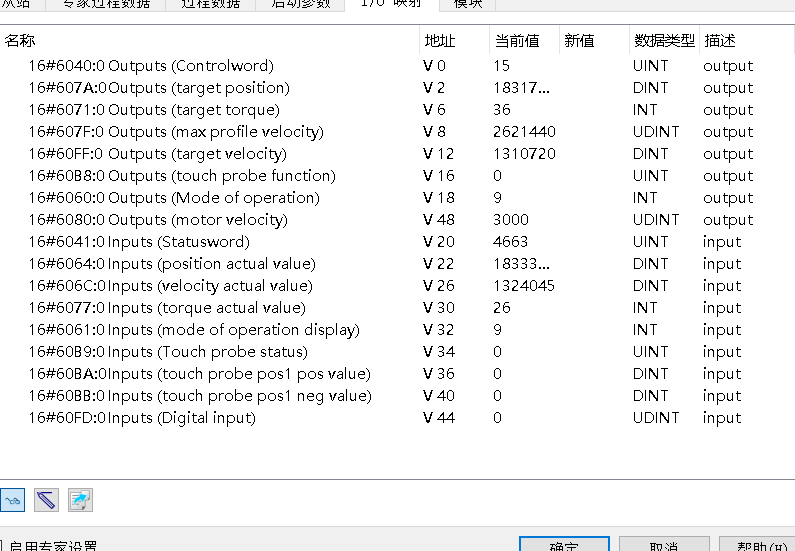Click current value 1324045

coord(524,286)
